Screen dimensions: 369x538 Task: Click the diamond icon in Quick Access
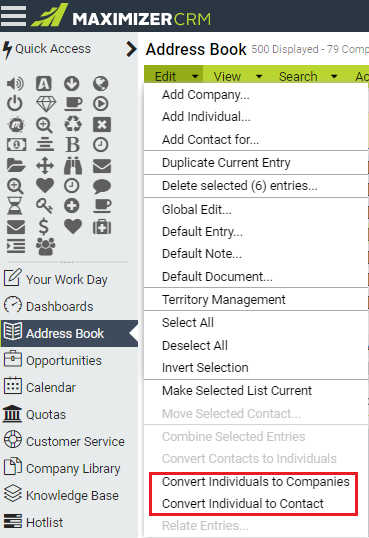46,104
